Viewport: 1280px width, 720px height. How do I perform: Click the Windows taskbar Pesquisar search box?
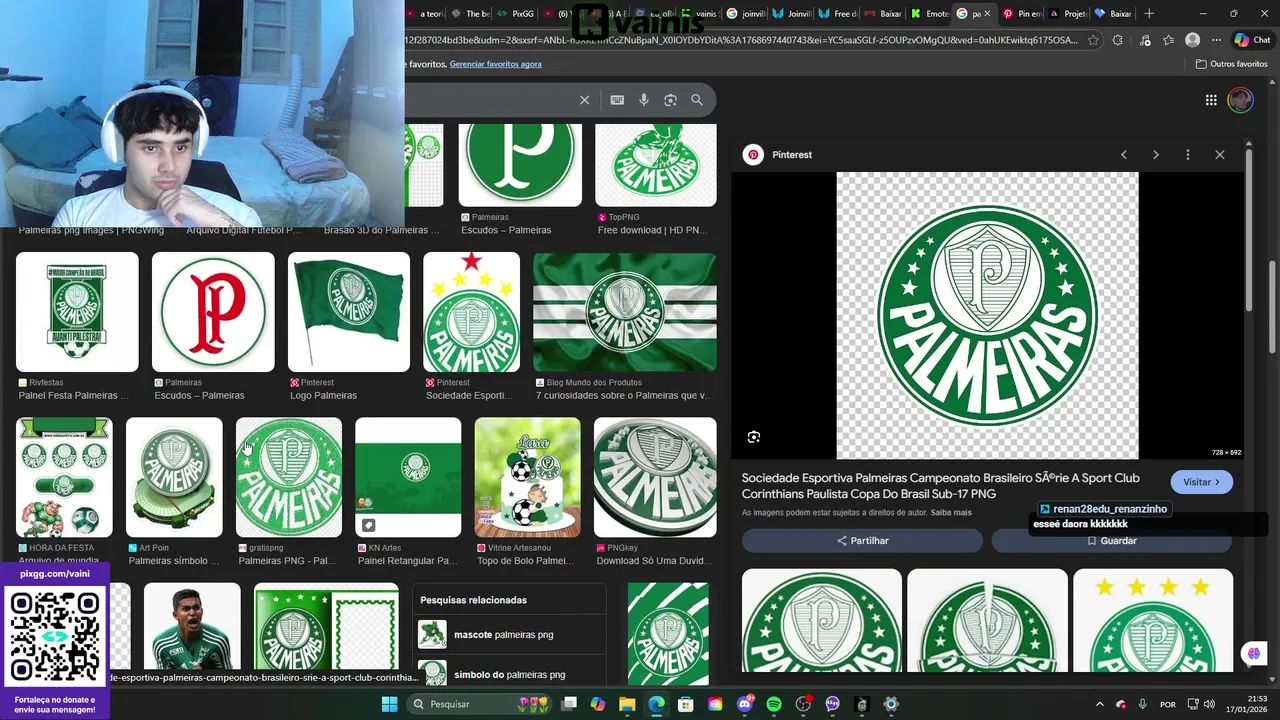[480, 704]
